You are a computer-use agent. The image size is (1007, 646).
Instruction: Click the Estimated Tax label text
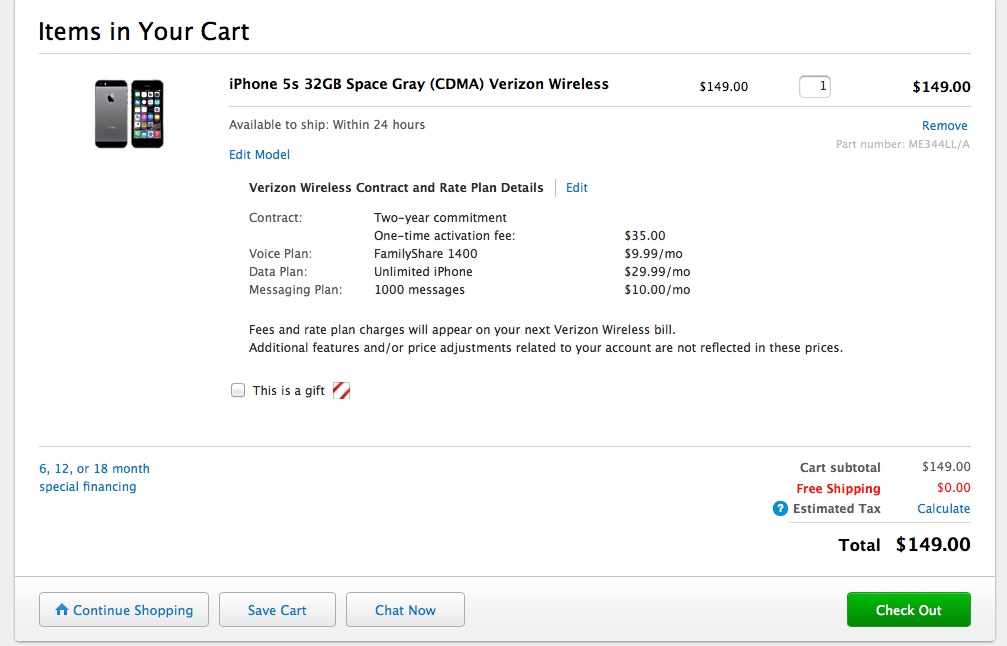(x=836, y=509)
